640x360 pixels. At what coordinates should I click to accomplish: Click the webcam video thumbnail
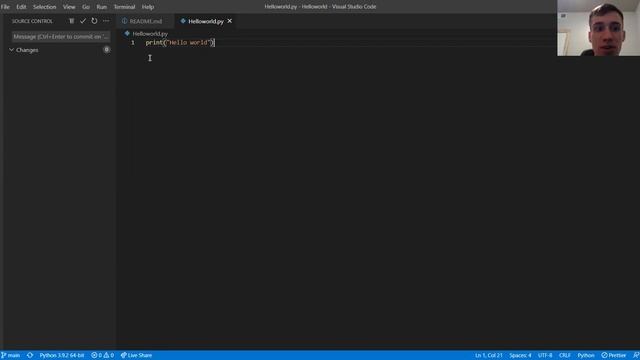(598, 28)
